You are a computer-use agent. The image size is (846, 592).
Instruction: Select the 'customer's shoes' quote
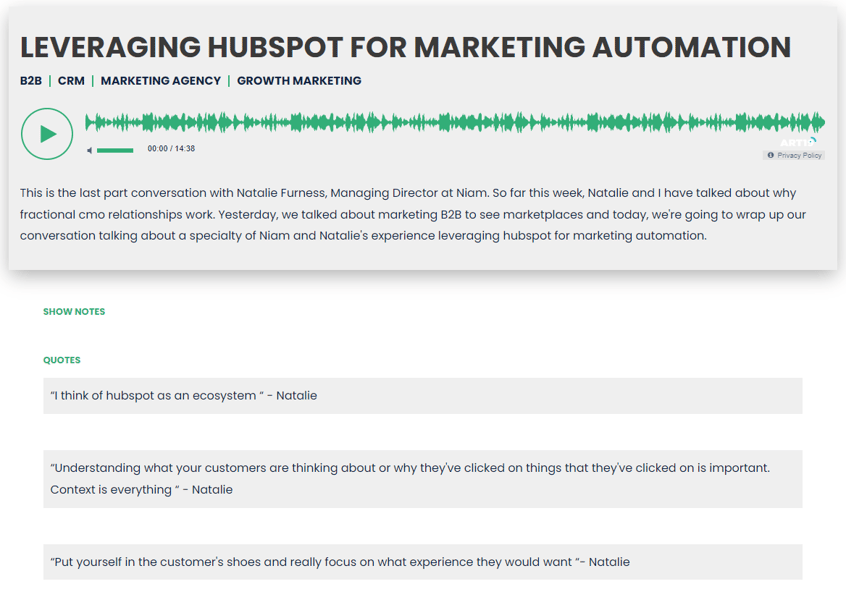422,562
